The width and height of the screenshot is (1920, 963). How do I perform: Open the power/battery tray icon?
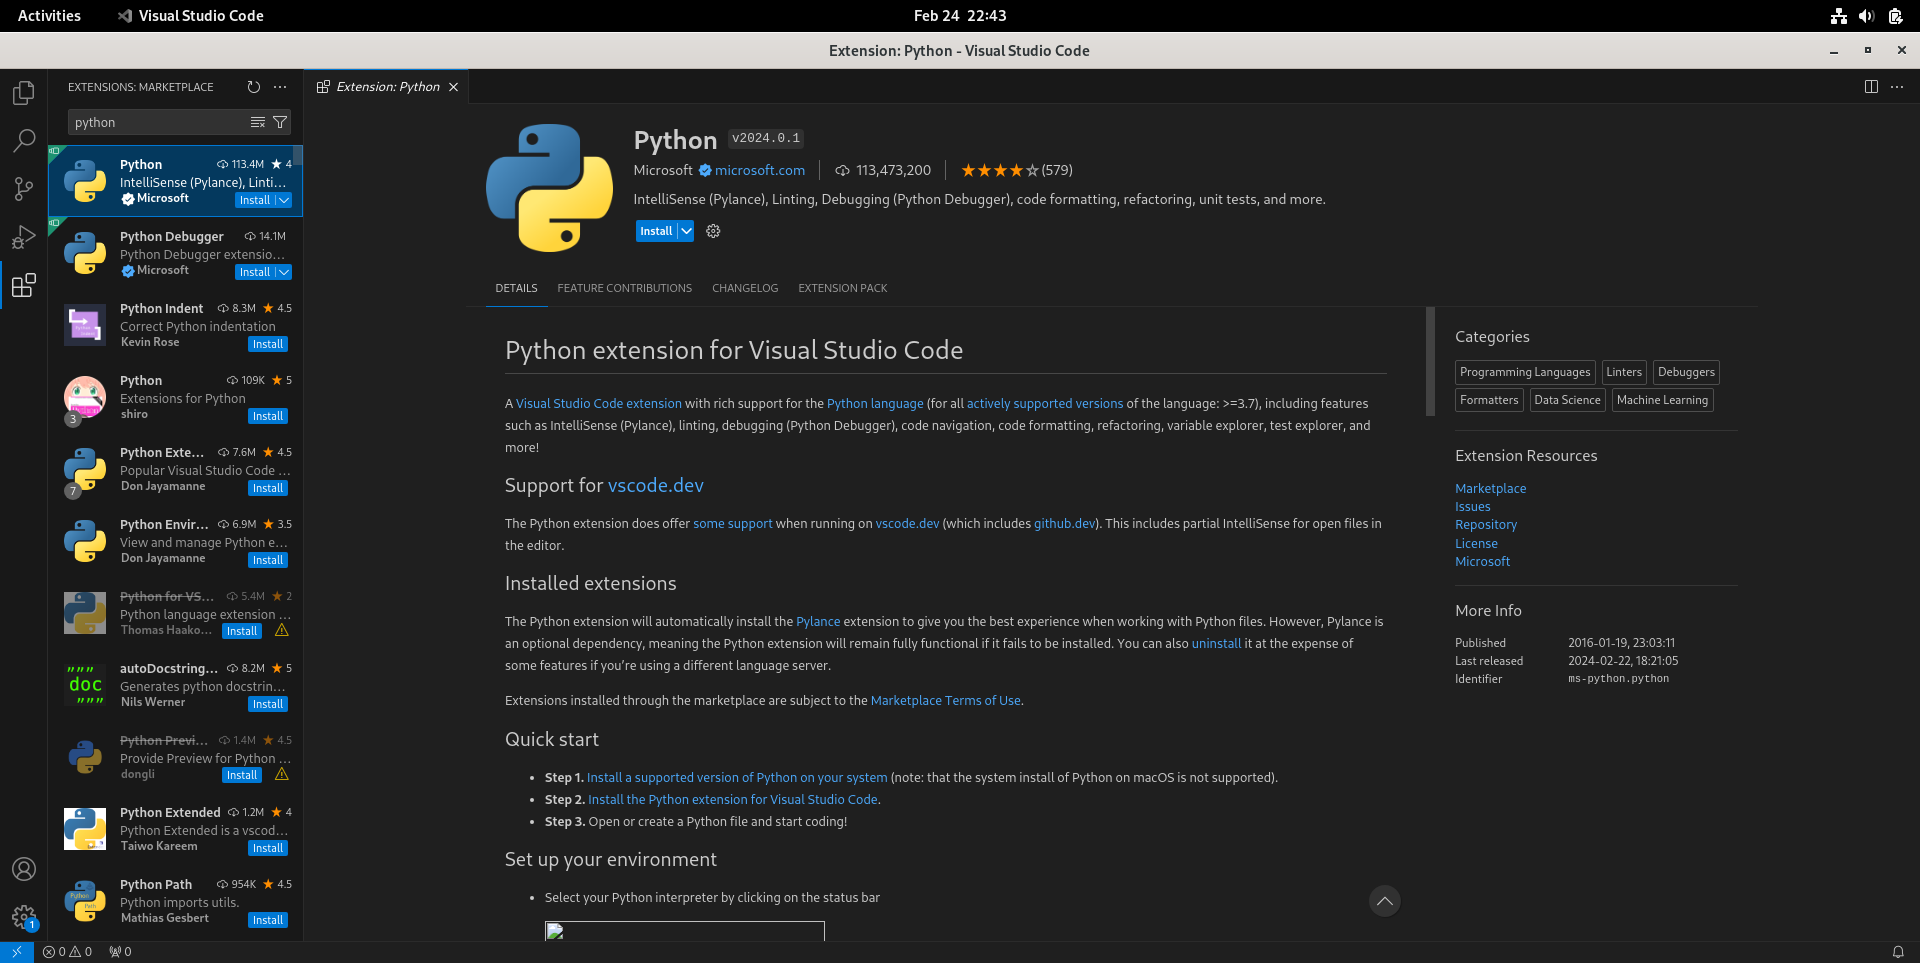pyautogui.click(x=1895, y=16)
